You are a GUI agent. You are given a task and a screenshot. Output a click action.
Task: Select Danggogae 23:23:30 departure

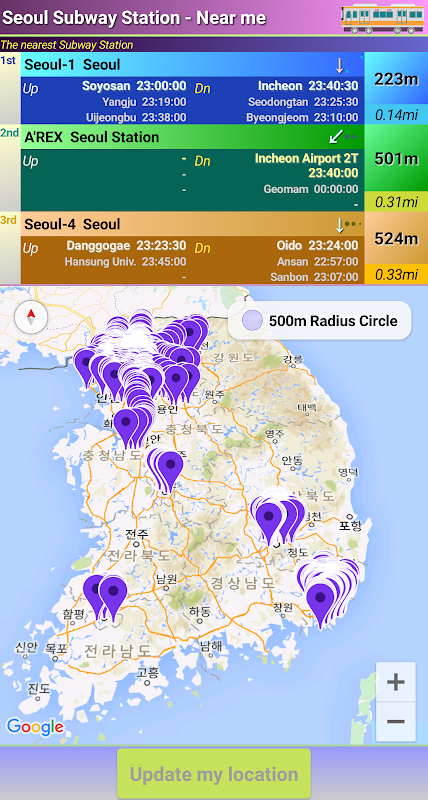(126, 245)
